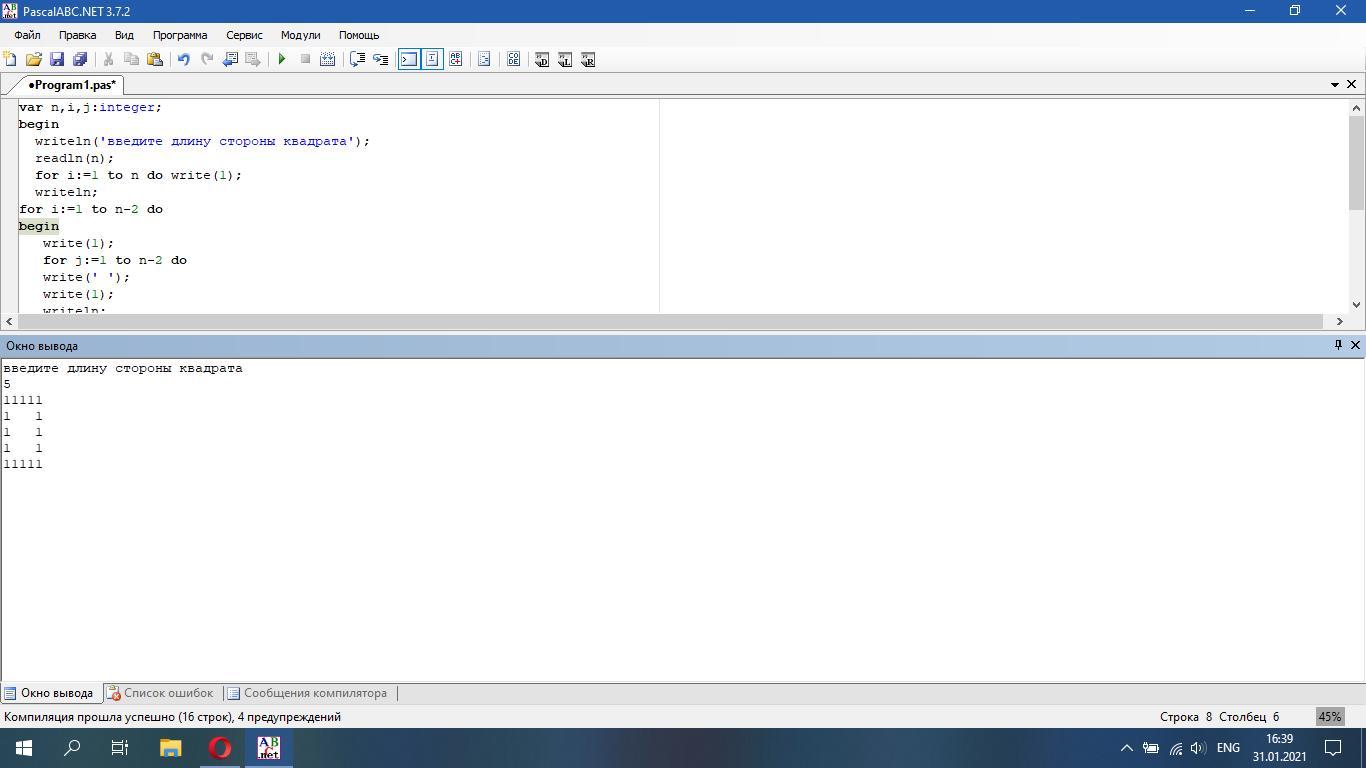Pin or auto-hide the output window
The width and height of the screenshot is (1366, 768).
[1338, 345]
